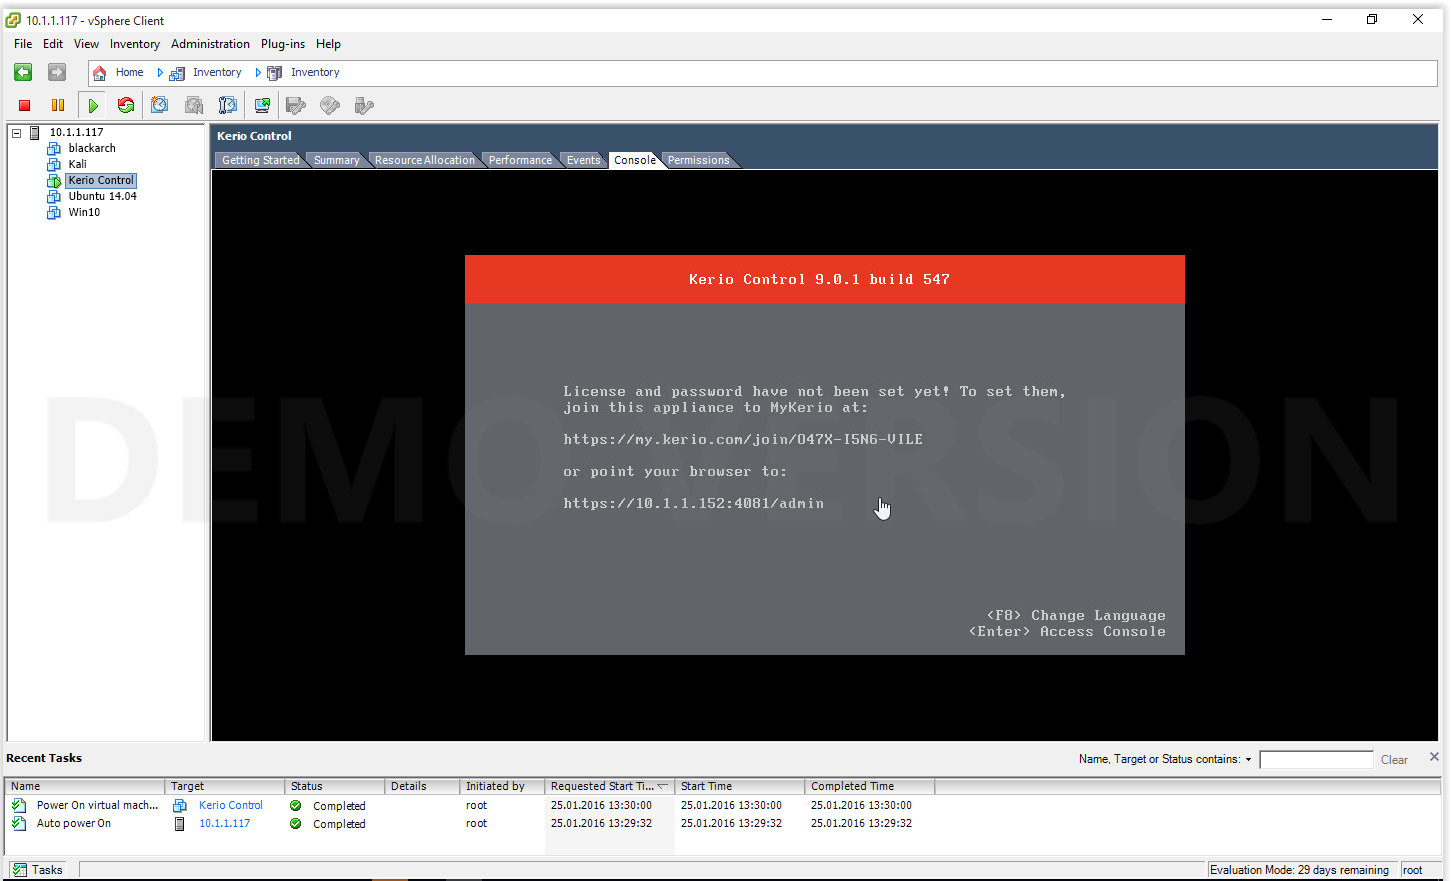Click the CD/DVD drive connection icon

click(x=330, y=105)
